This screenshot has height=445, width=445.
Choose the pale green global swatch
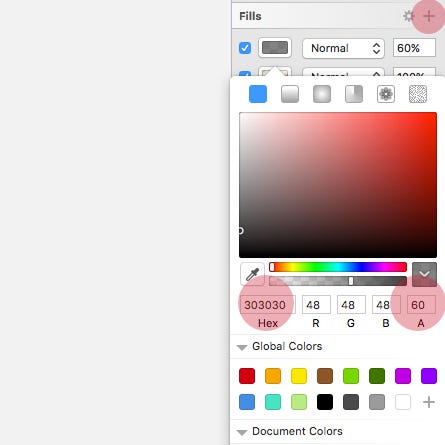pyautogui.click(x=299, y=402)
